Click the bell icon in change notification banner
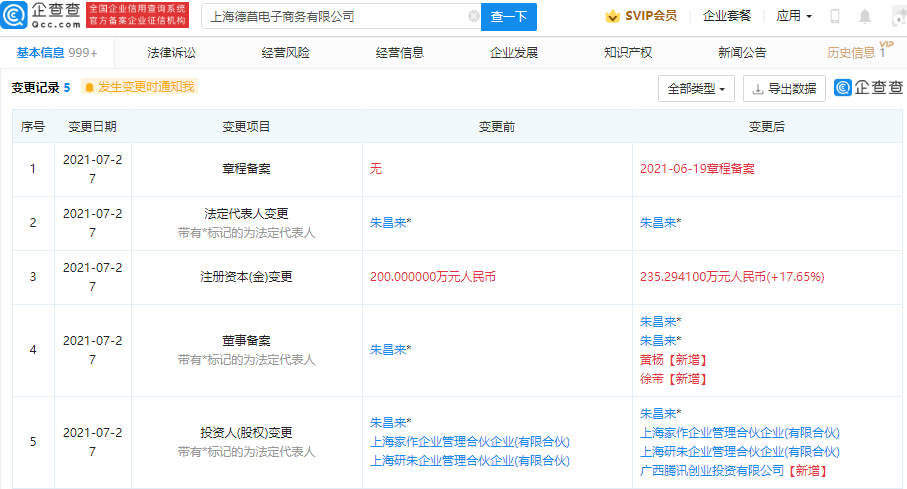The width and height of the screenshot is (907, 489). pos(89,87)
